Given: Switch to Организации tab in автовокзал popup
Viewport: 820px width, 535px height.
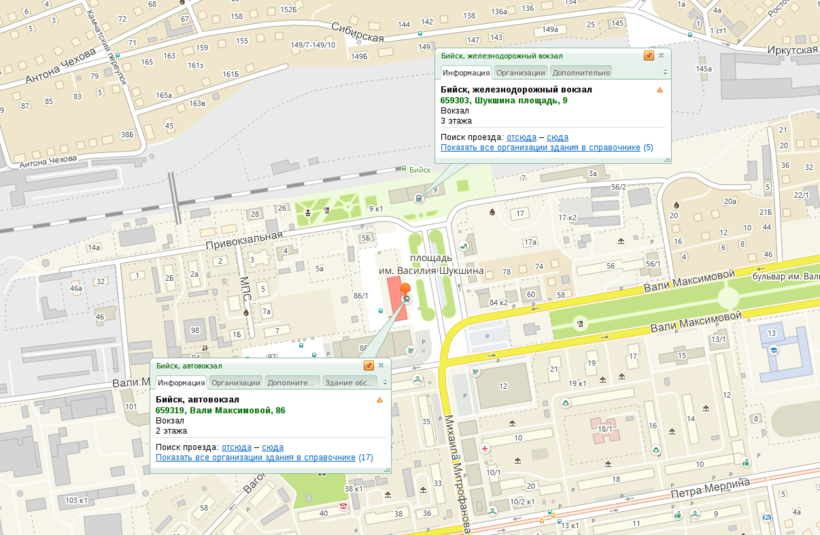Looking at the screenshot, I should (x=235, y=383).
